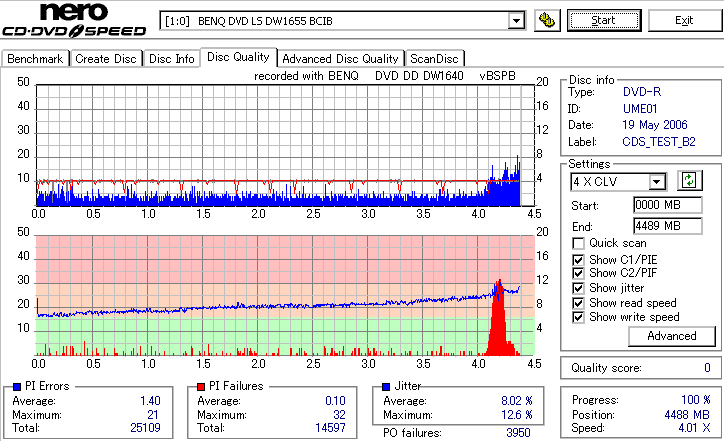Click the blue Jitter legend square
This screenshot has height=441, width=724.
click(x=386, y=387)
